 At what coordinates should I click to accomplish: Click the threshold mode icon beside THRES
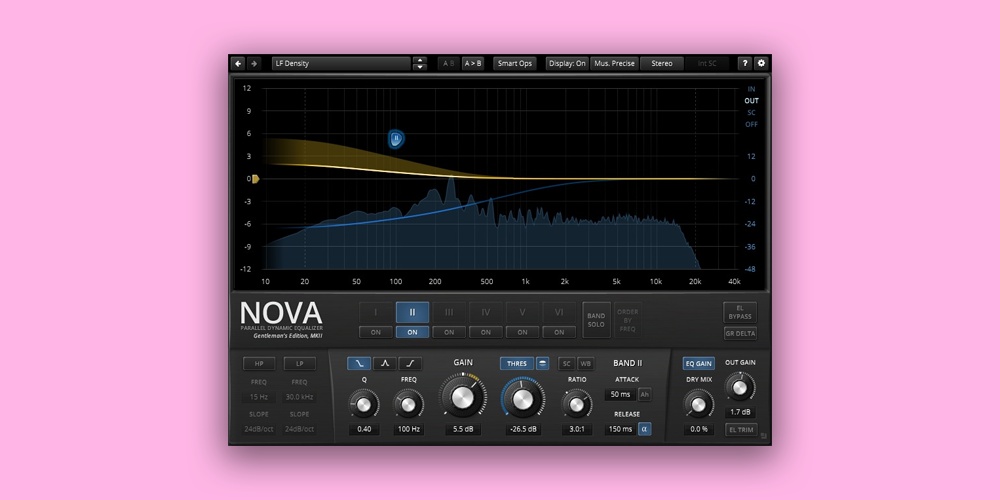click(x=542, y=364)
